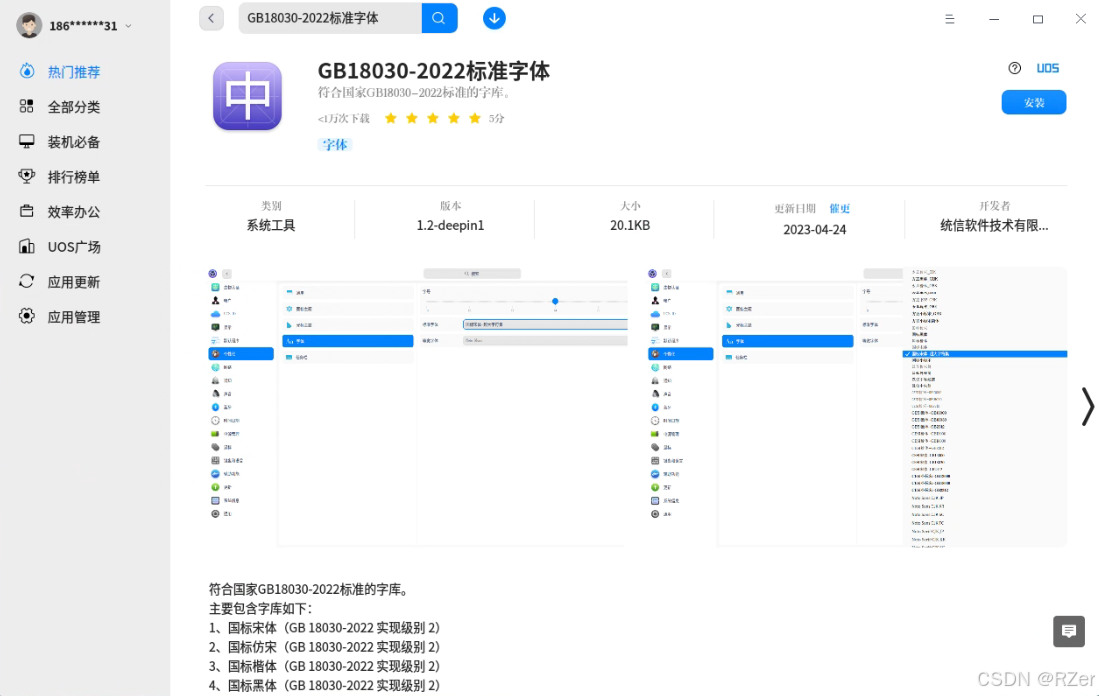Show next screenshots with right chevron
The width and height of the screenshot is (1099, 696).
pos(1087,407)
